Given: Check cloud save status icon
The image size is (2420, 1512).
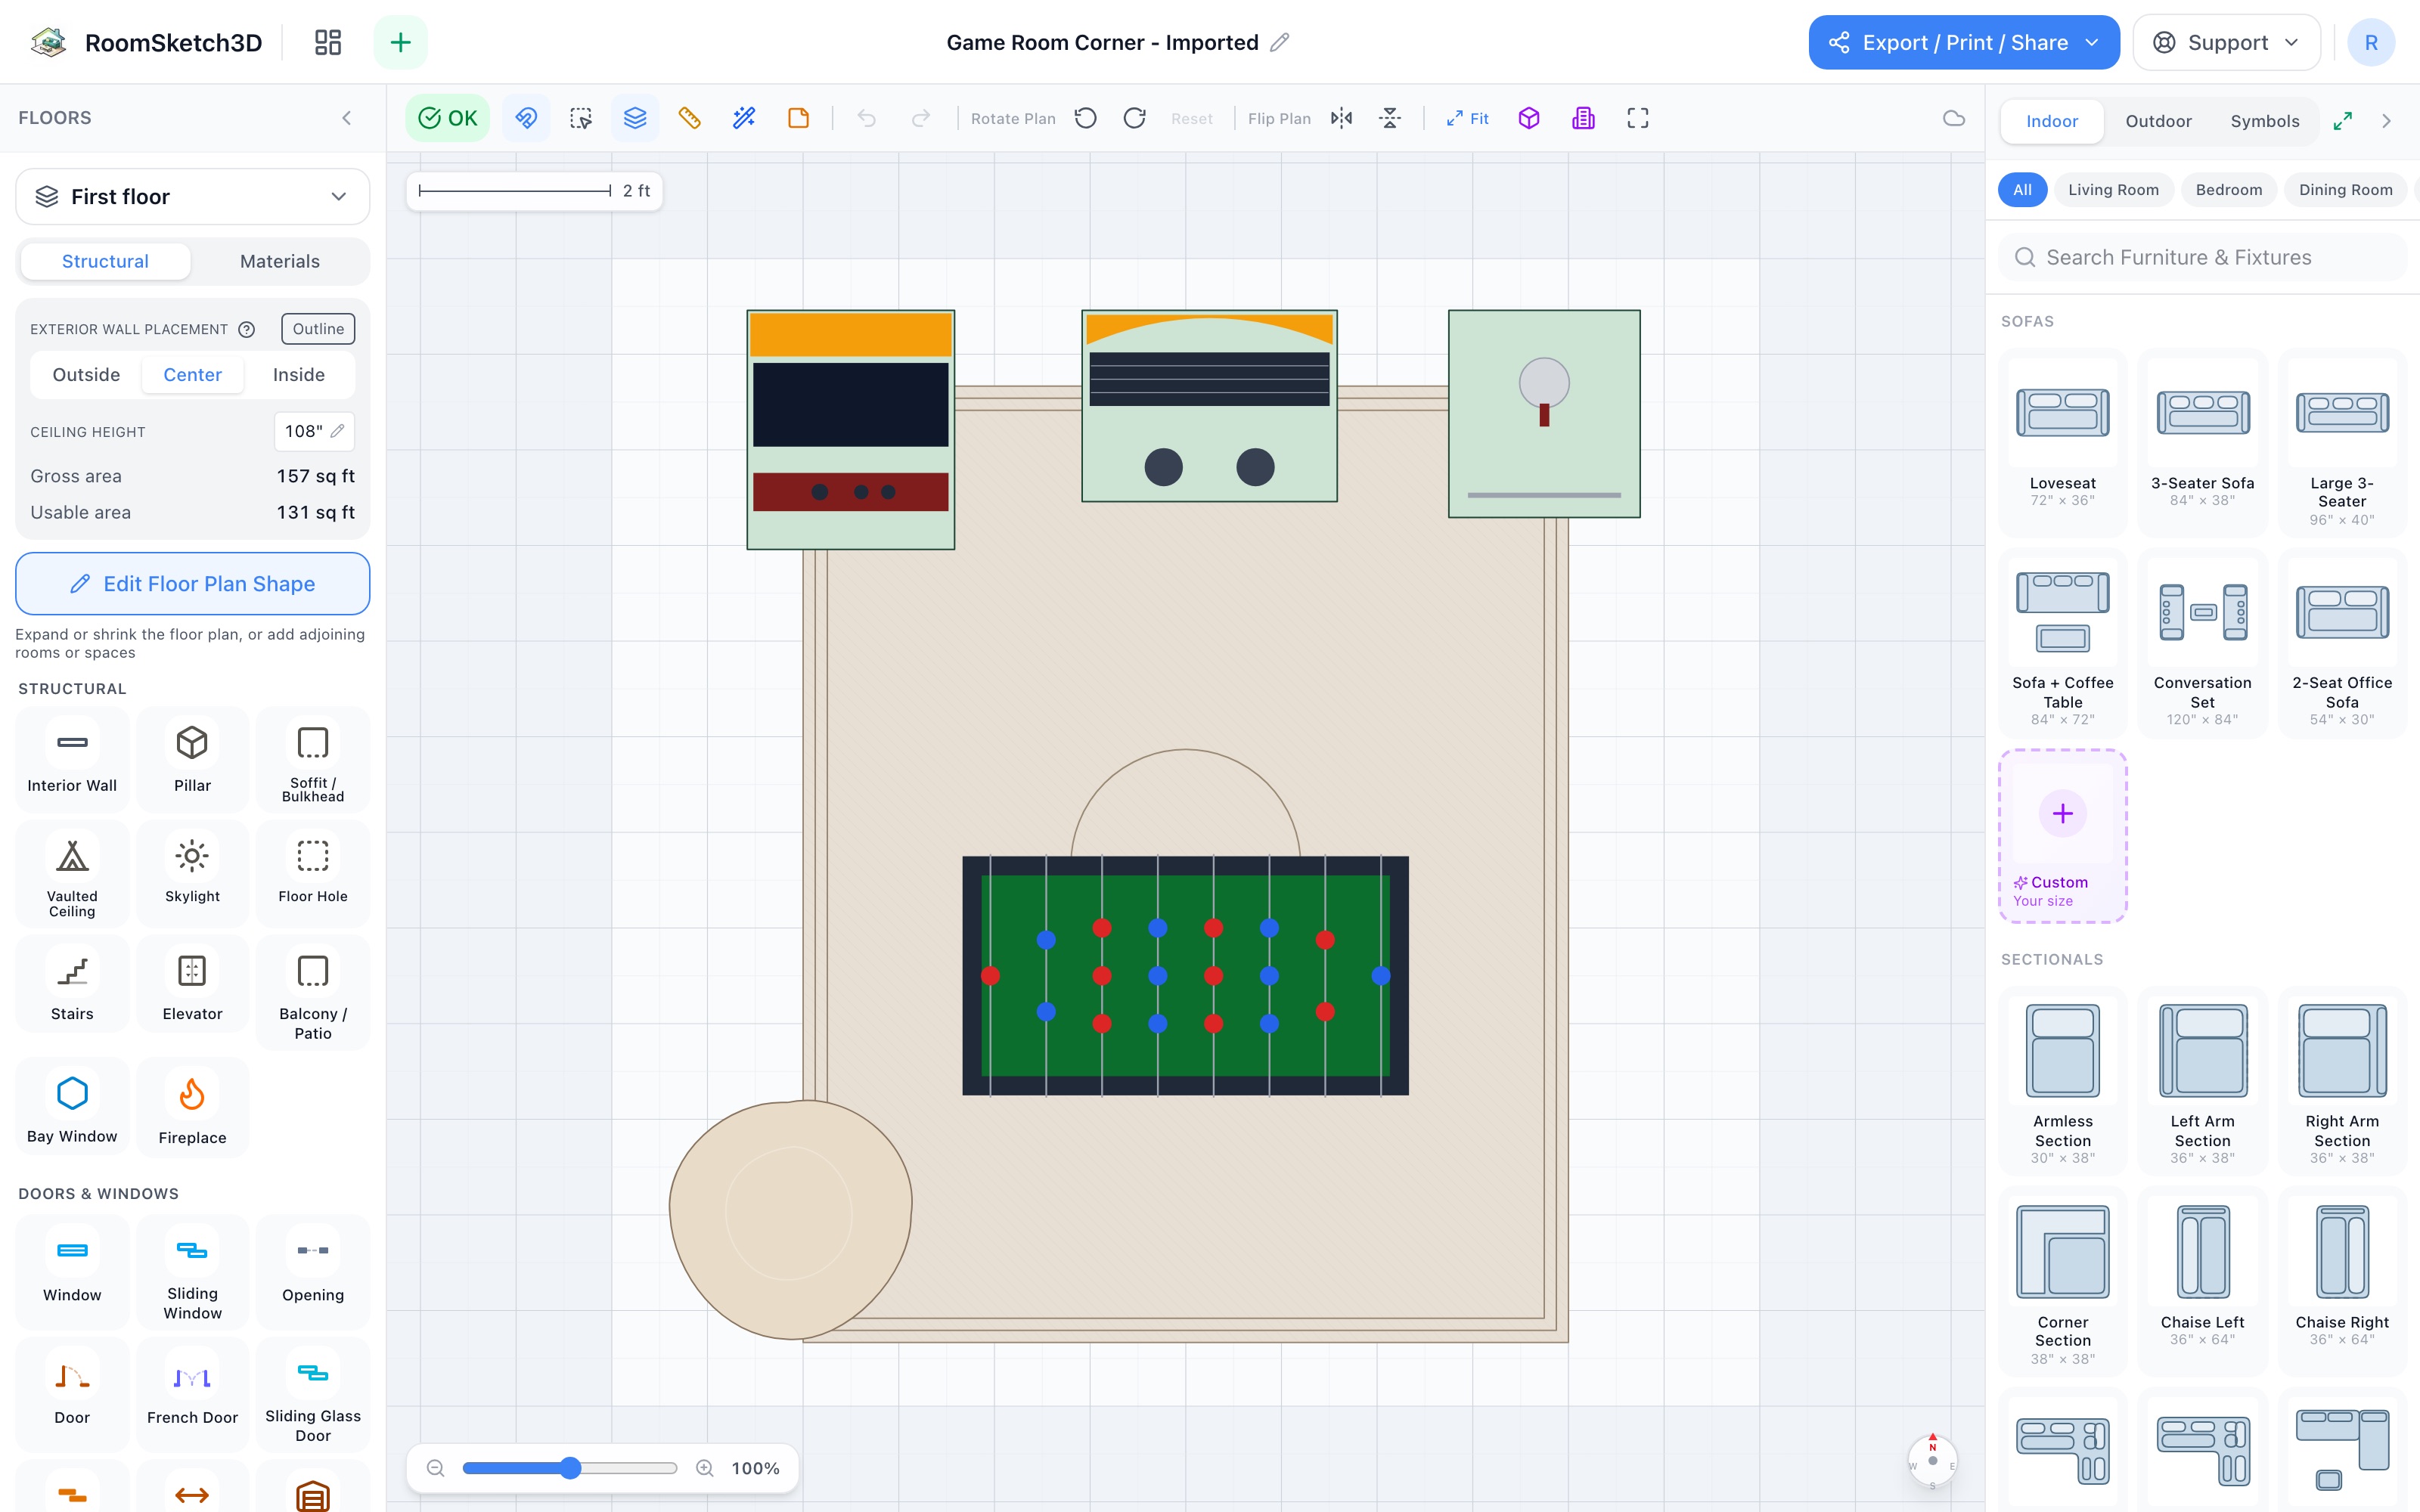Looking at the screenshot, I should click(1954, 118).
